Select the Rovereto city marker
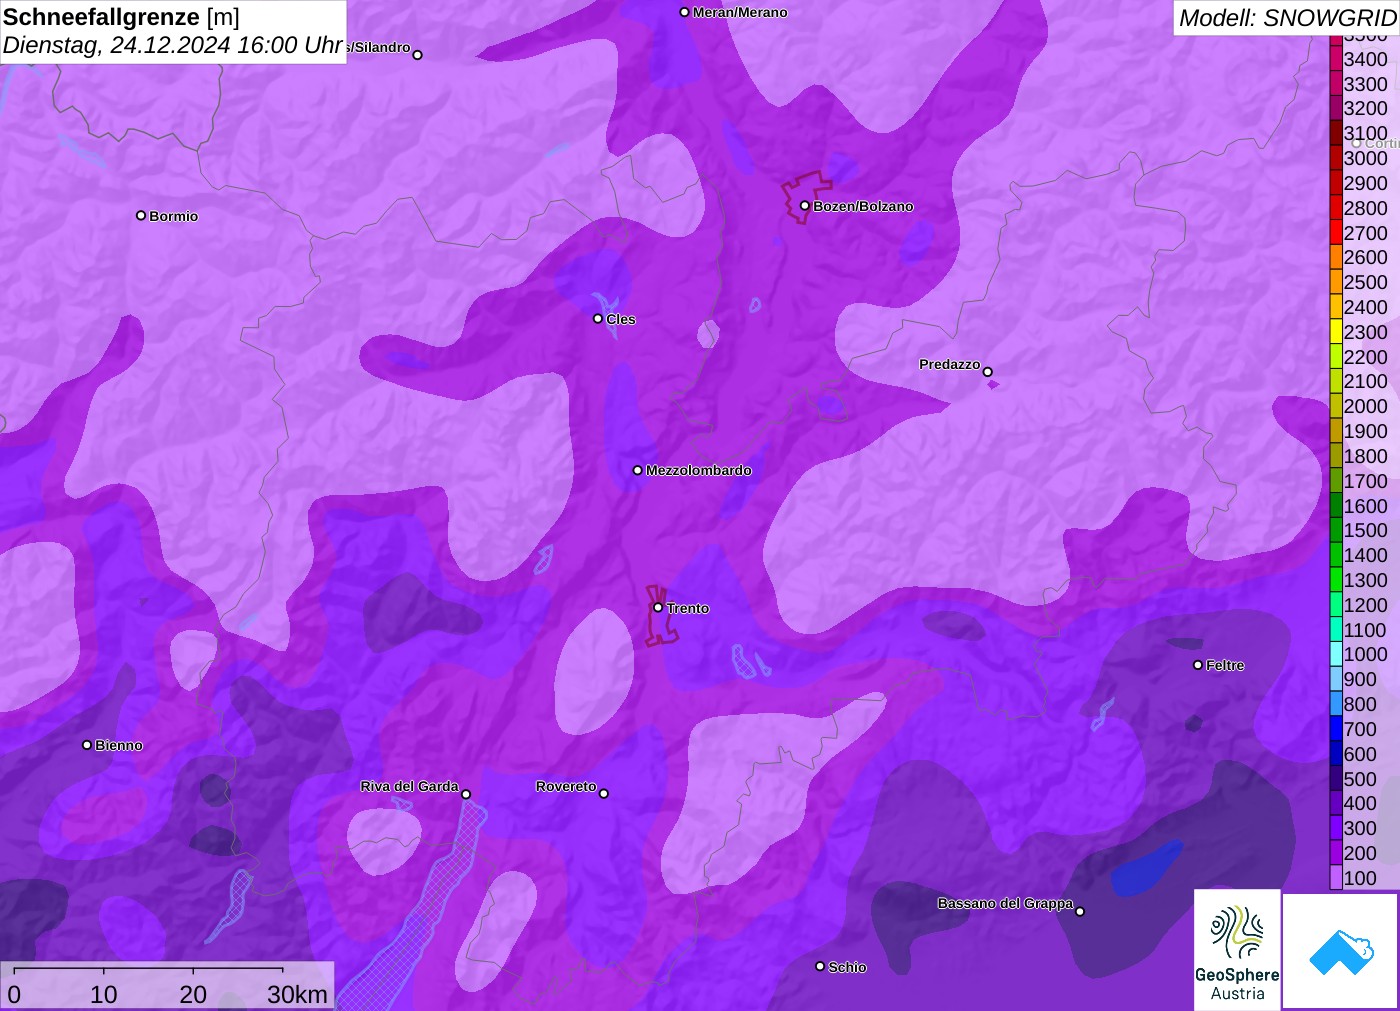The height and width of the screenshot is (1011, 1400). pos(604,794)
